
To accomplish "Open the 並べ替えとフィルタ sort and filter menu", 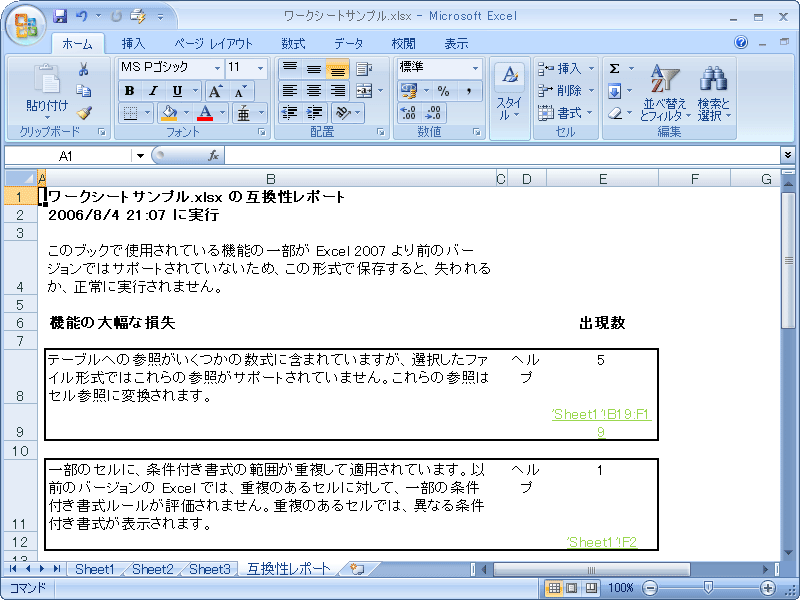I will pos(665,94).
